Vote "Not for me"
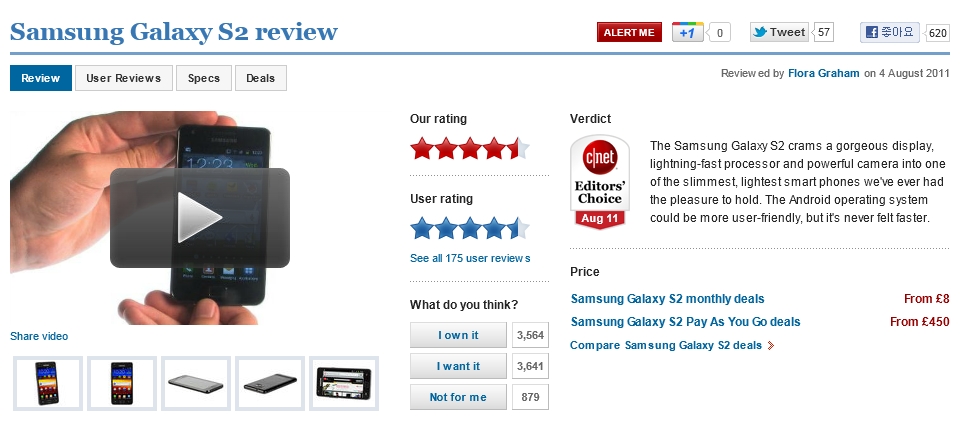 [x=458, y=397]
